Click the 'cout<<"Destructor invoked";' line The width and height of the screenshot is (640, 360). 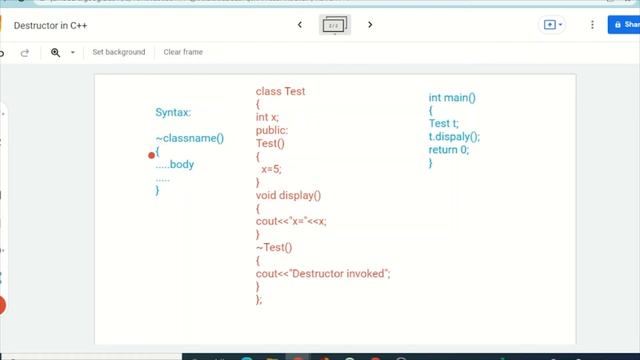pos(323,273)
